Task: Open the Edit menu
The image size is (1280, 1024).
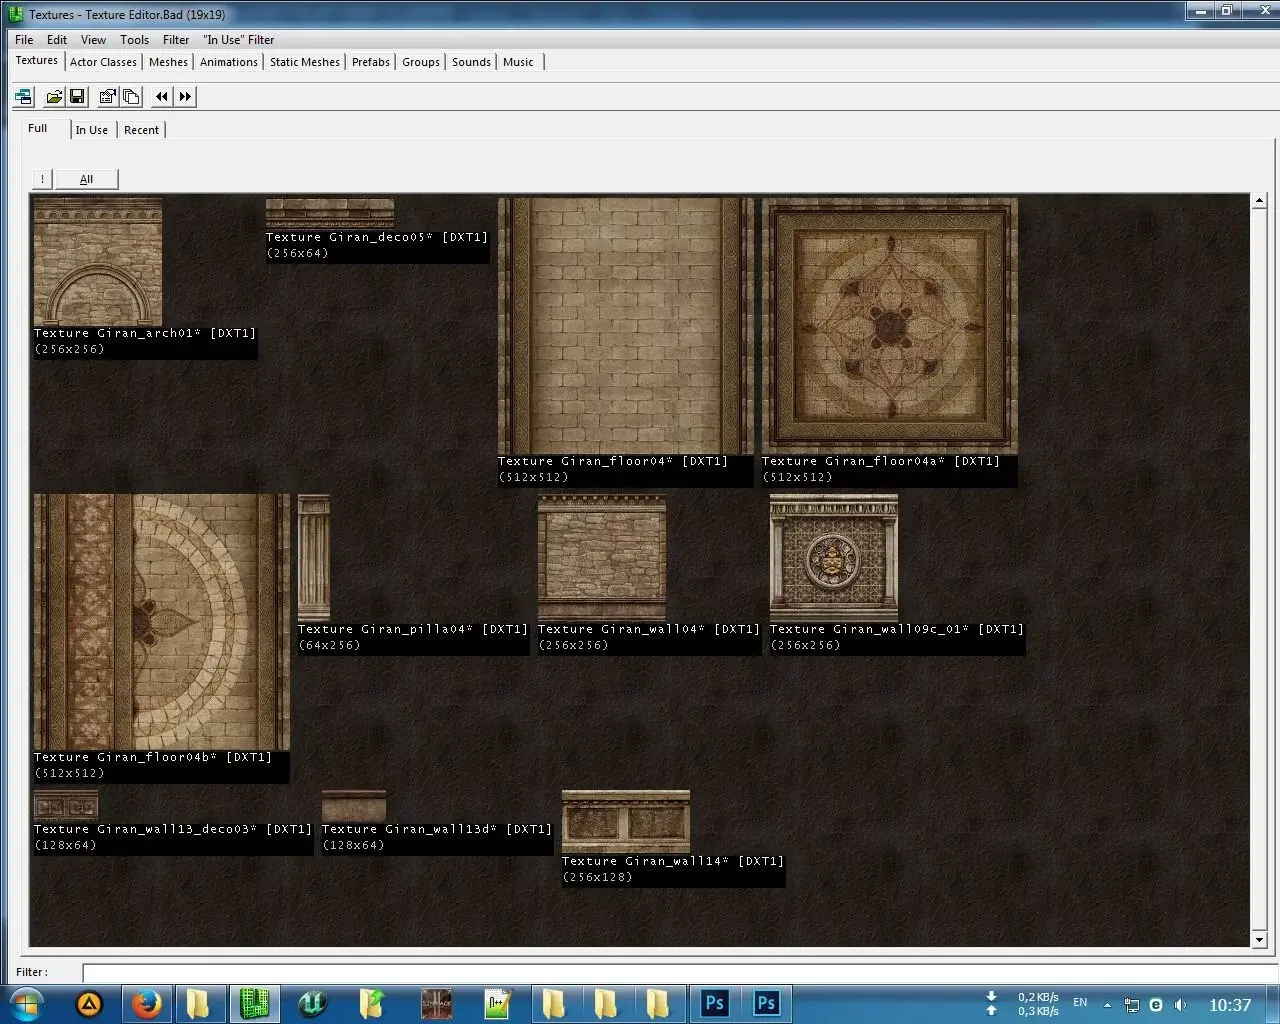Action: click(x=57, y=40)
